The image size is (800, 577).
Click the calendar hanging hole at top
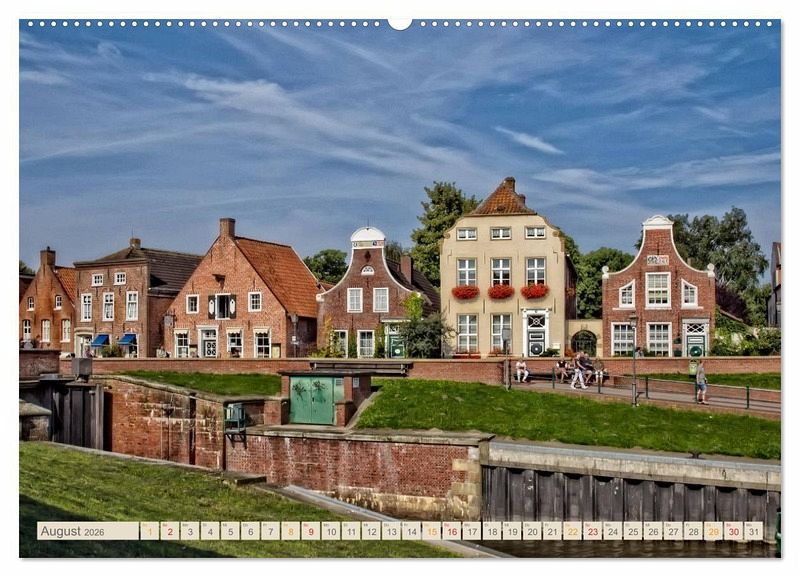pyautogui.click(x=400, y=23)
